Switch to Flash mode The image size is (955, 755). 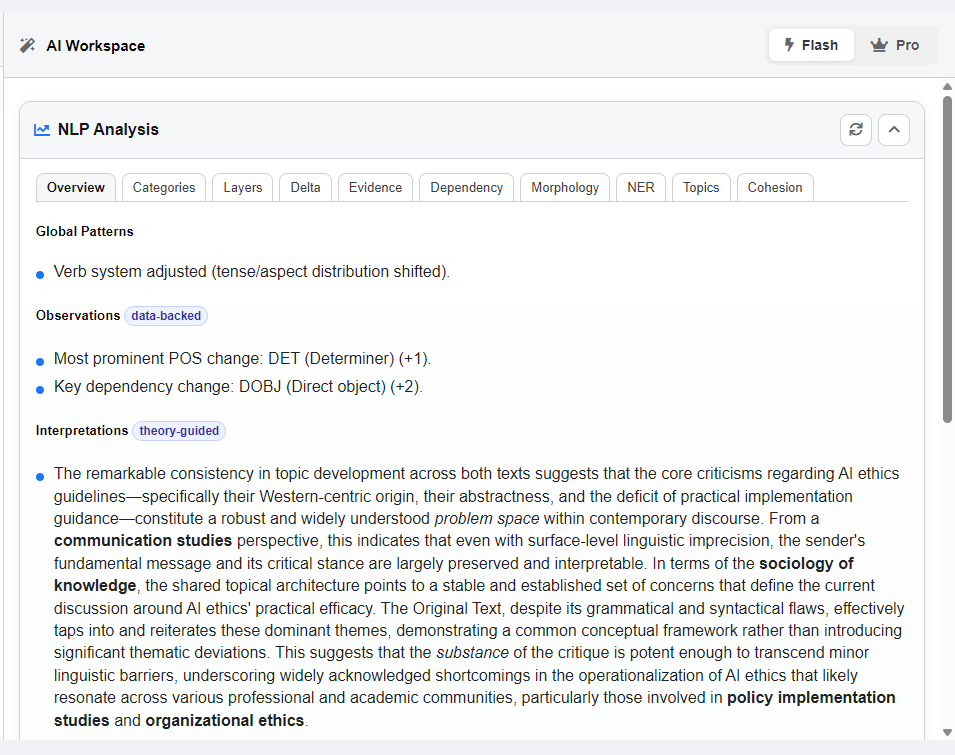(811, 45)
